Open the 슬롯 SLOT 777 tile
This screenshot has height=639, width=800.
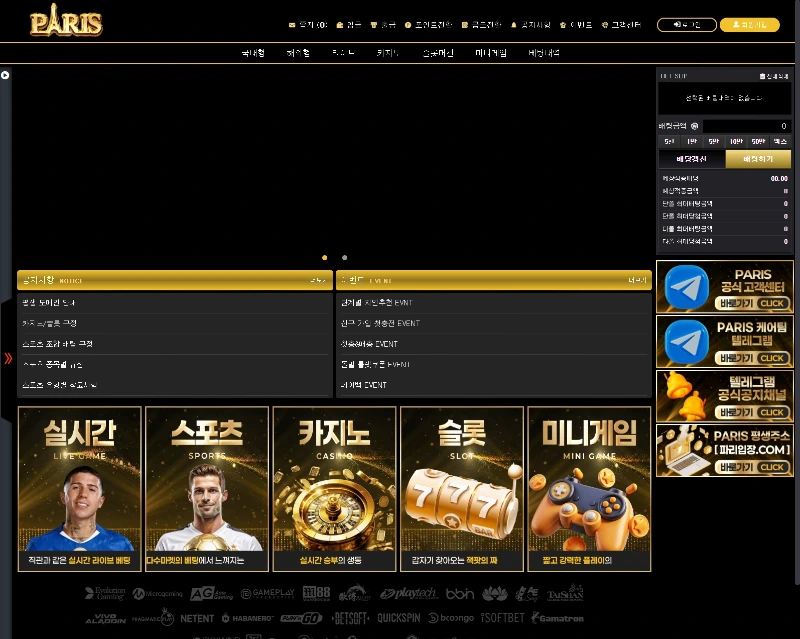pyautogui.click(x=461, y=488)
